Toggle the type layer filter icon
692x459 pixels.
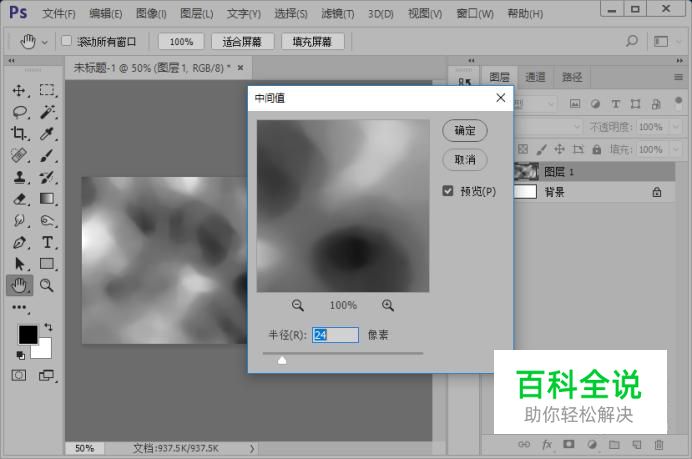tap(615, 104)
